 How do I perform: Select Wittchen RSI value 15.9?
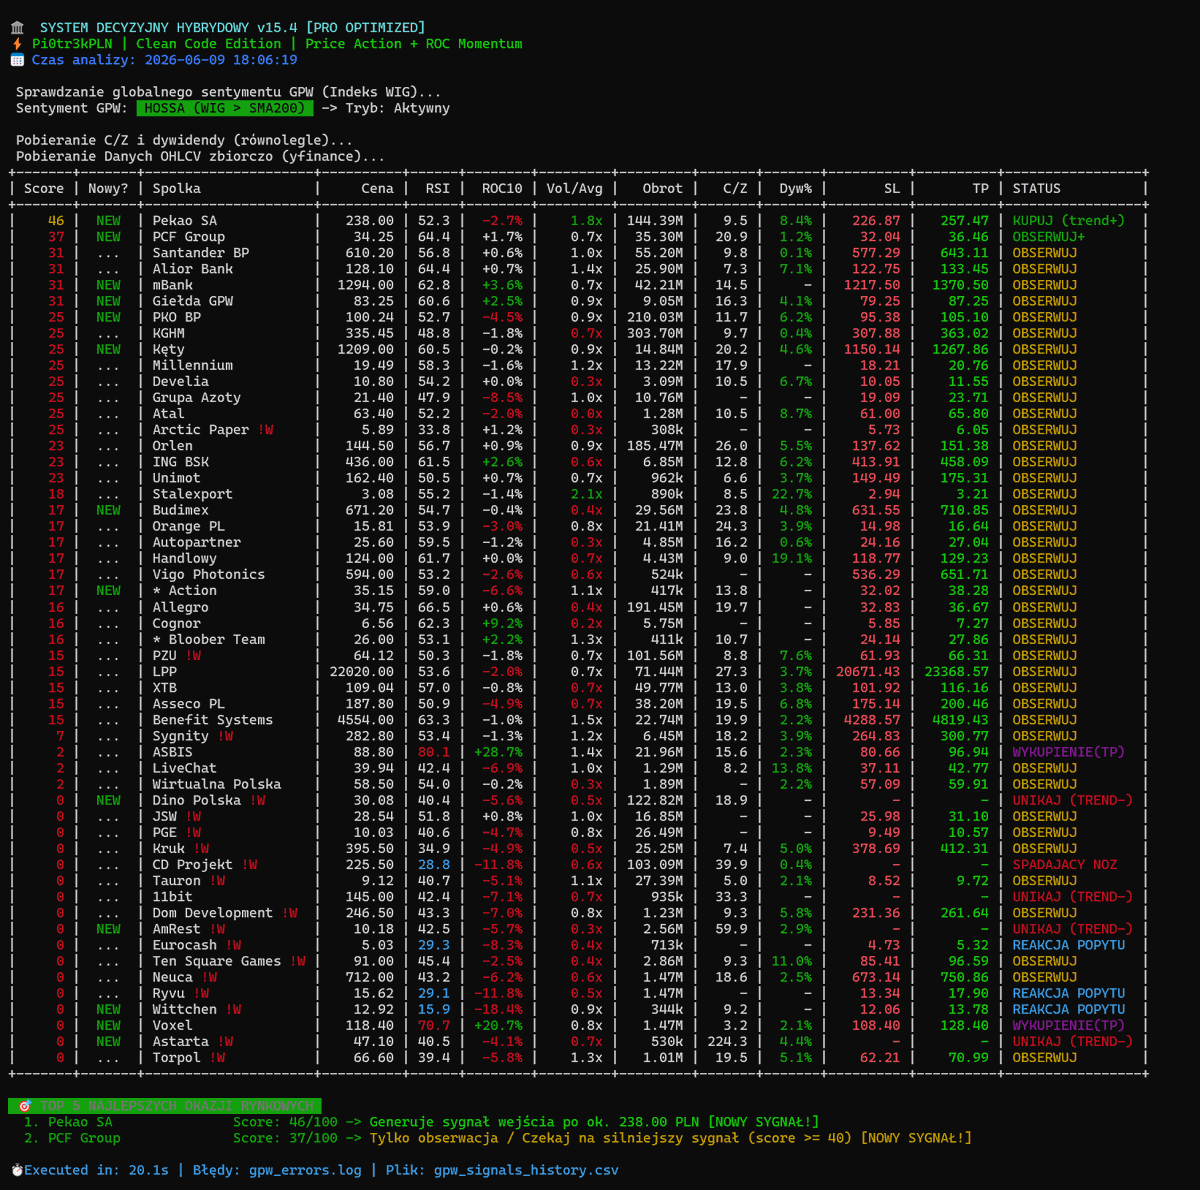coord(434,1009)
